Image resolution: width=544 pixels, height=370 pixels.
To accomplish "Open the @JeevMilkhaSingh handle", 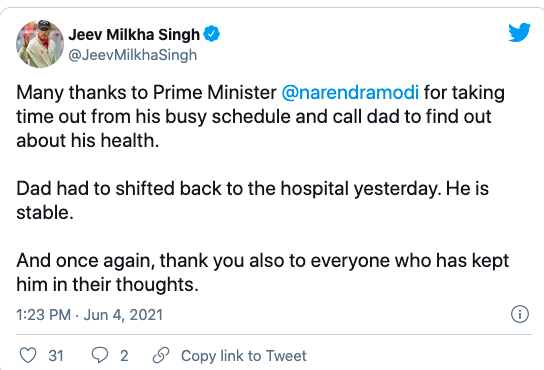I will (133, 55).
